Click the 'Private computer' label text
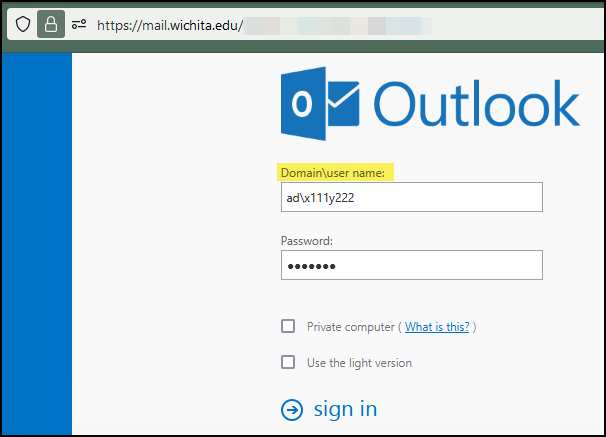Image resolution: width=606 pixels, height=437 pixels. pyautogui.click(x=351, y=327)
